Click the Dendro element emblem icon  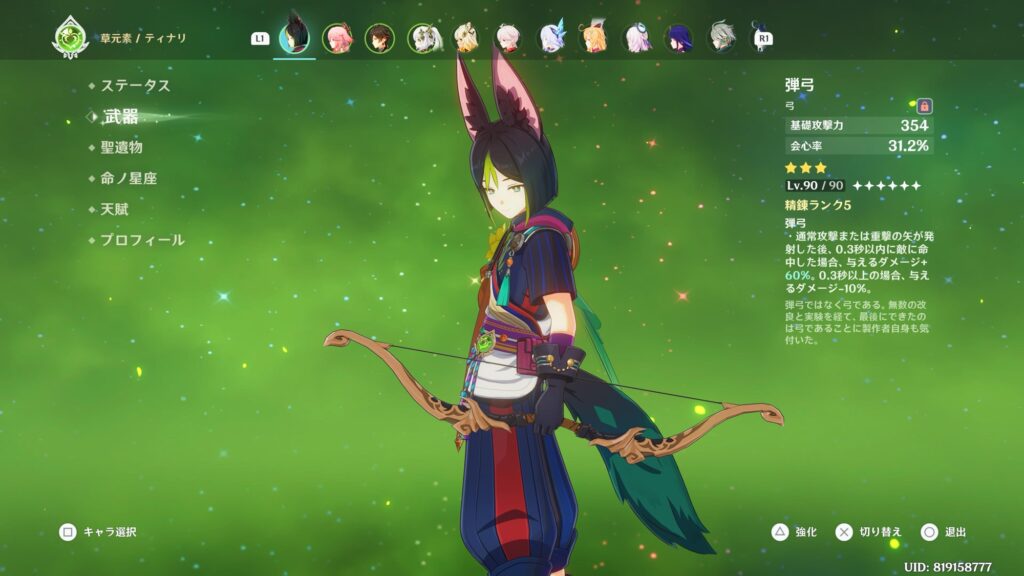70,38
